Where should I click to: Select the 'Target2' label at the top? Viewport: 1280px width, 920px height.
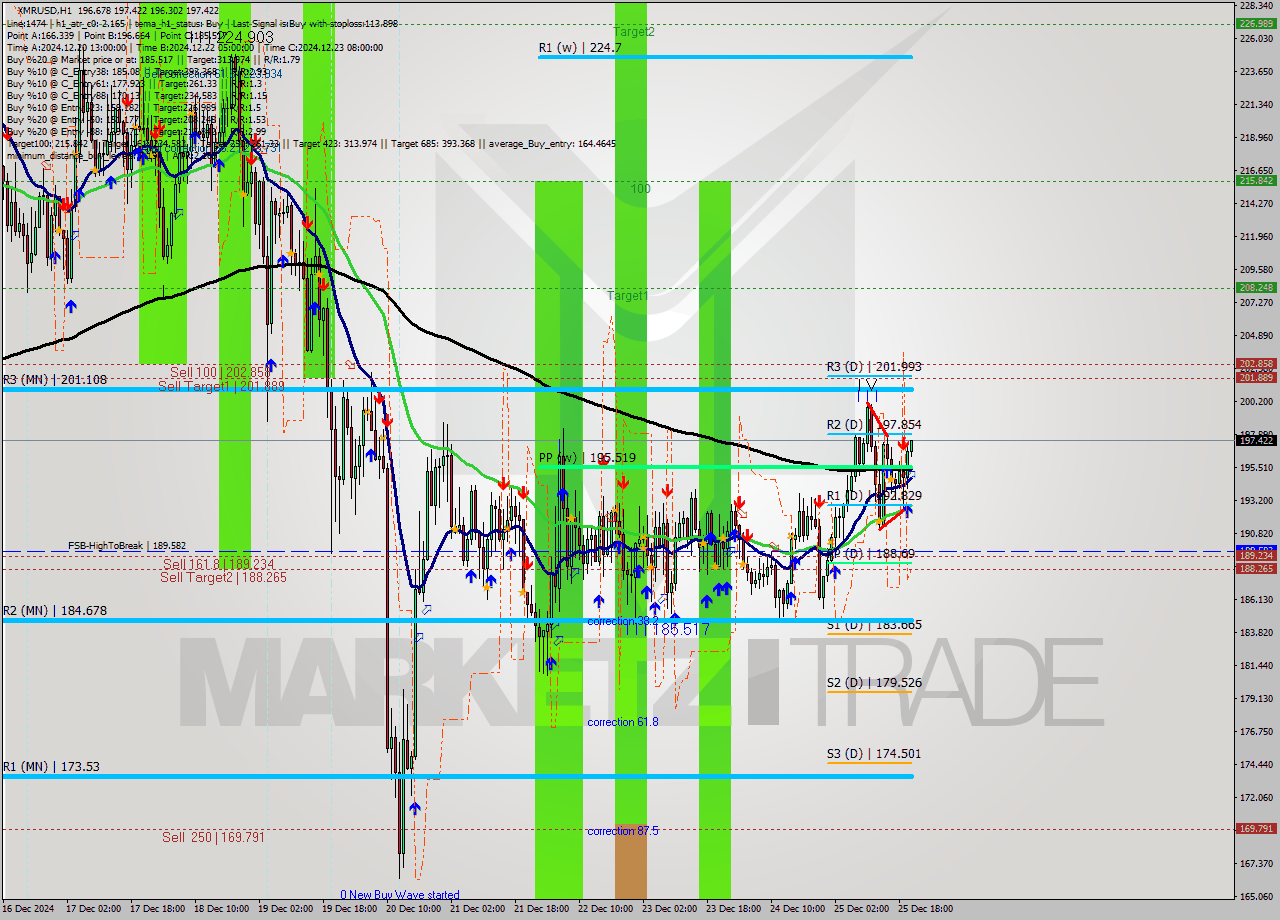point(634,32)
